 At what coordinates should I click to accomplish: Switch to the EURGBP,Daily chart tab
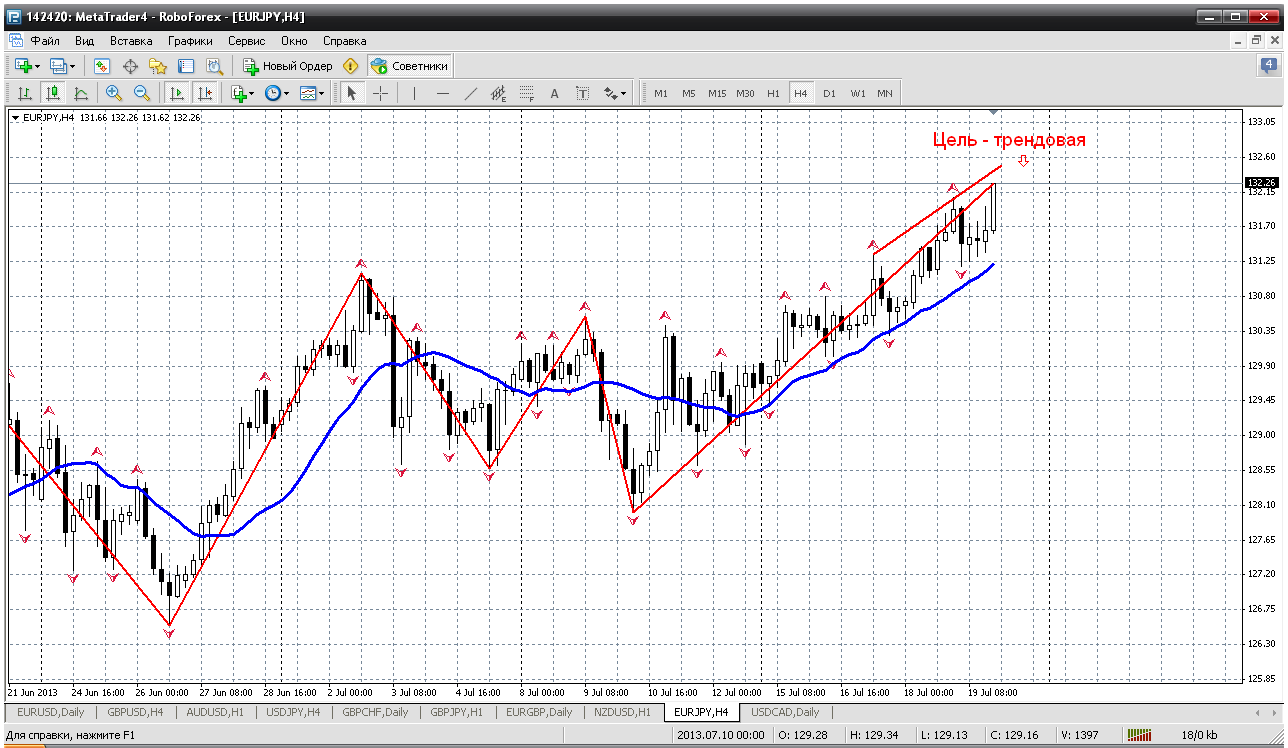[x=539, y=712]
